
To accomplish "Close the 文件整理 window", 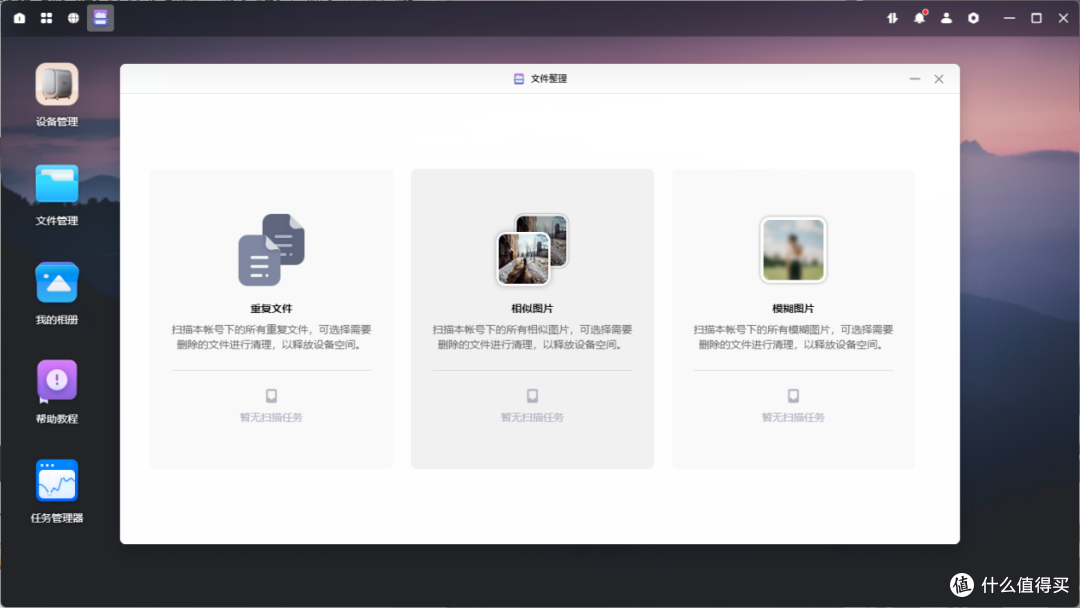I will tap(939, 79).
